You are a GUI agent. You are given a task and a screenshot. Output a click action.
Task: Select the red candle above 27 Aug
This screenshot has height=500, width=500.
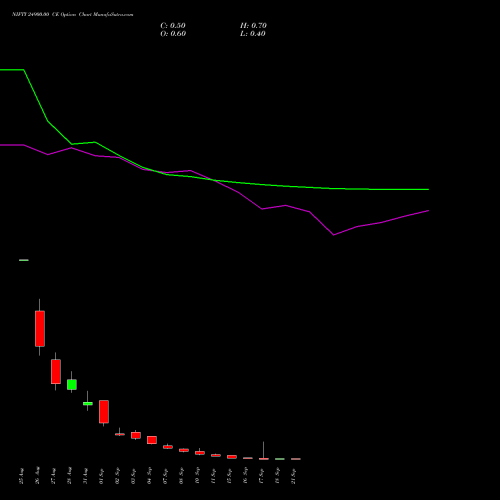56,371
